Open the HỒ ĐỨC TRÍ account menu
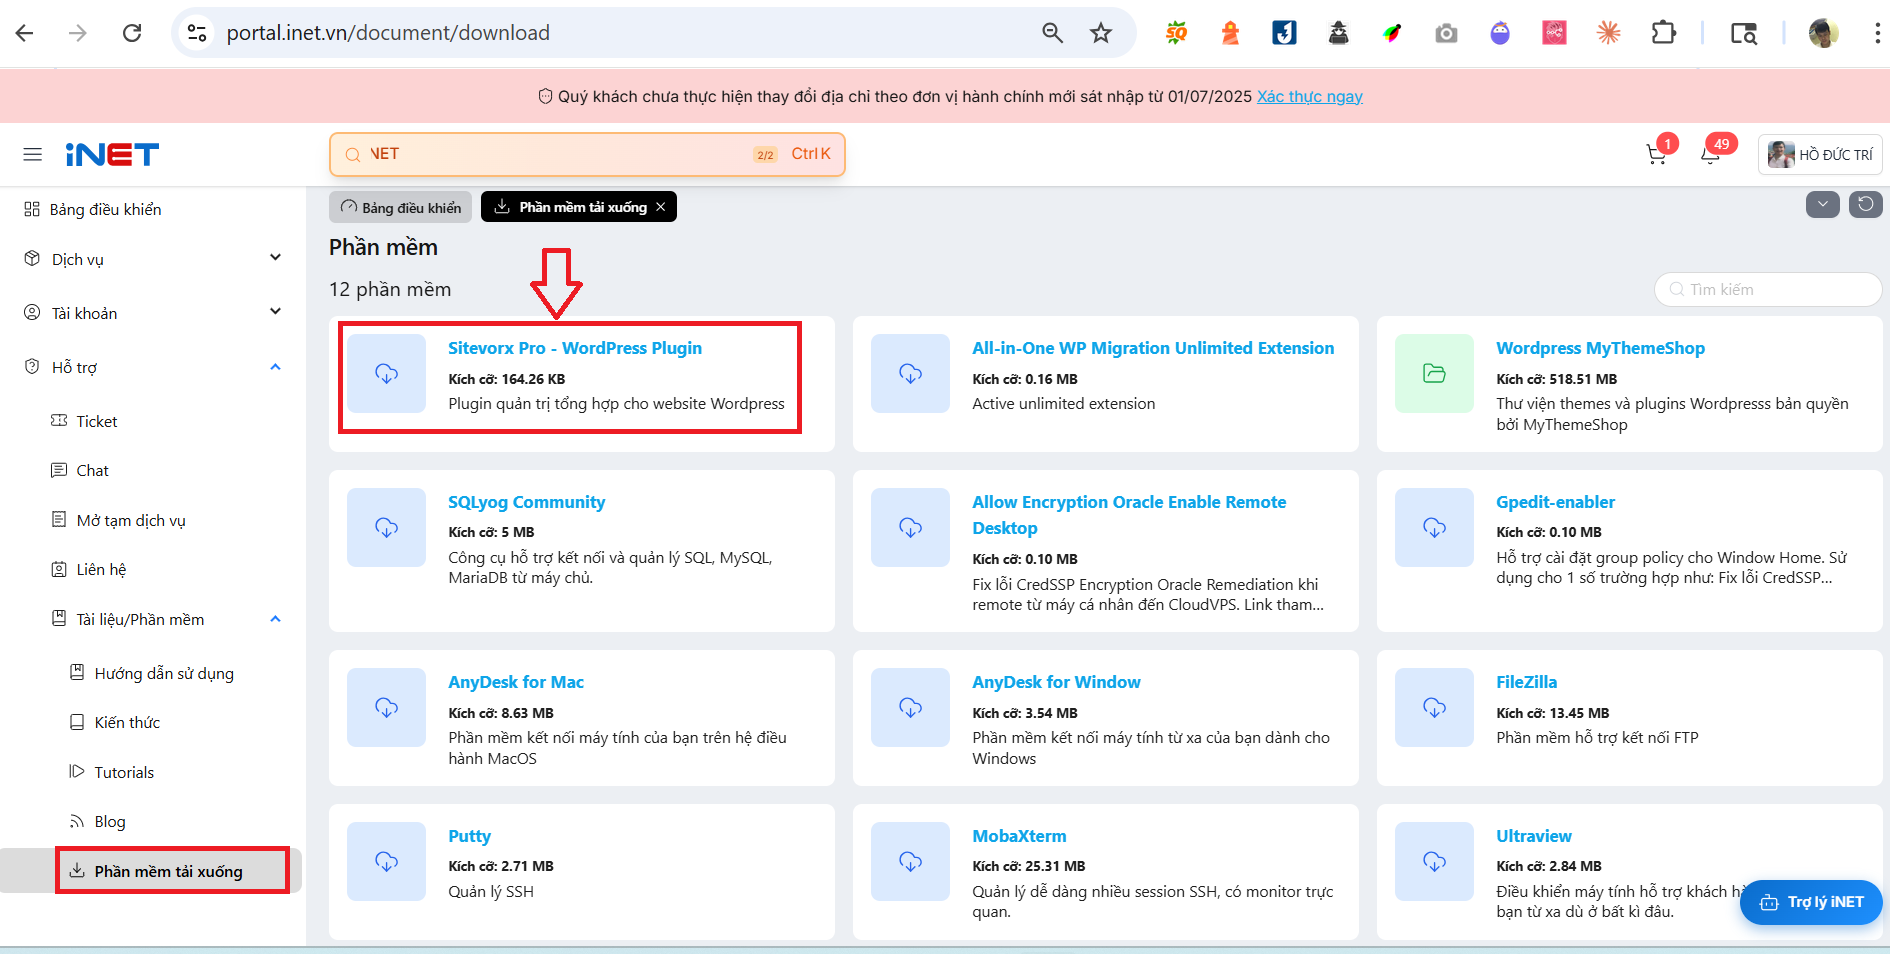The height and width of the screenshot is (954, 1890). click(x=1820, y=155)
